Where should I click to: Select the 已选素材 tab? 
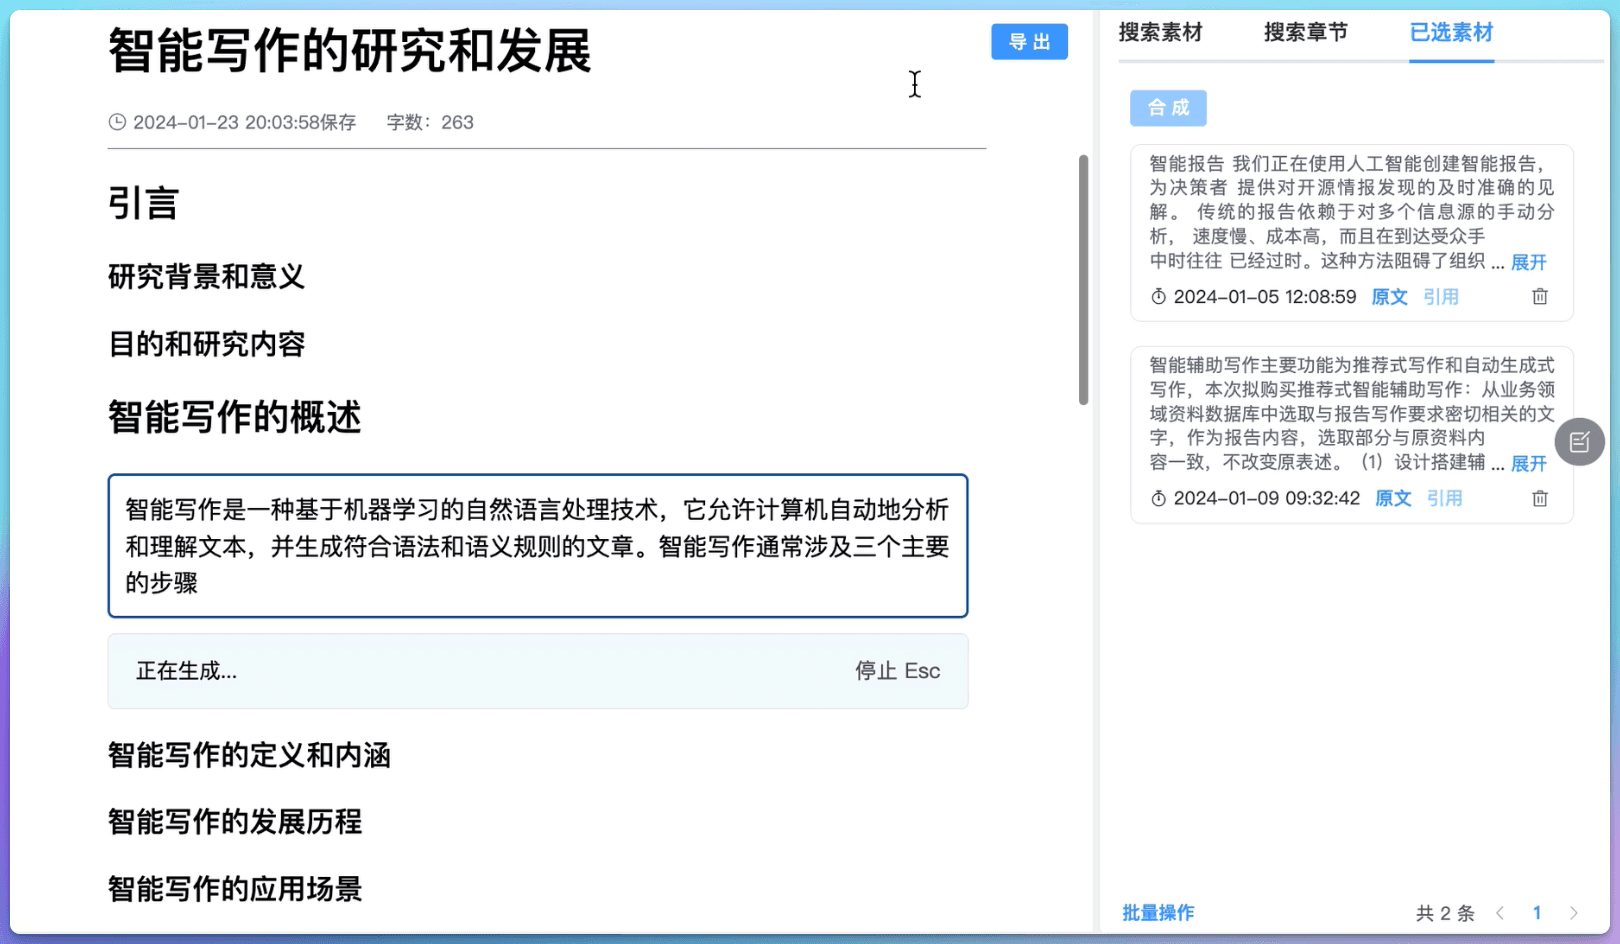(1451, 32)
